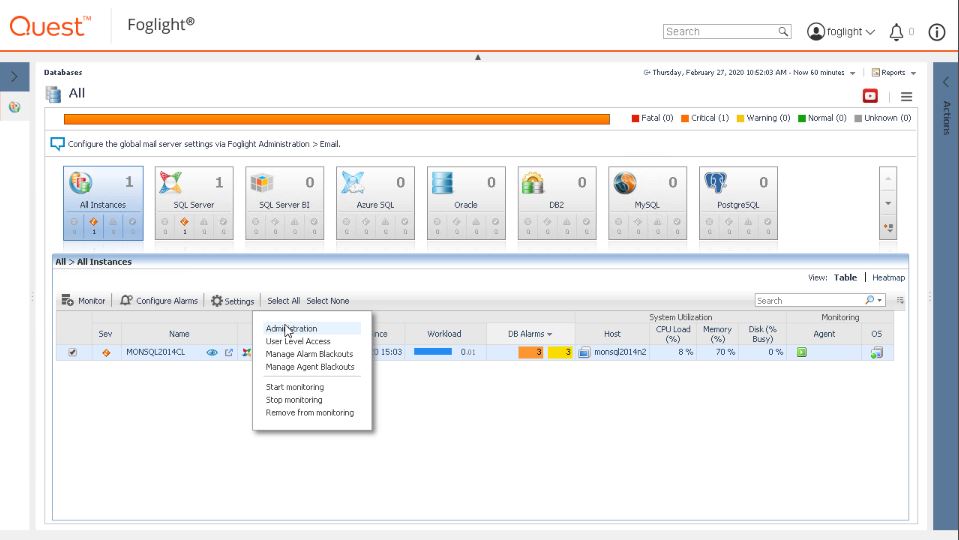
Task: Select the MySQL database tile
Action: point(647,203)
